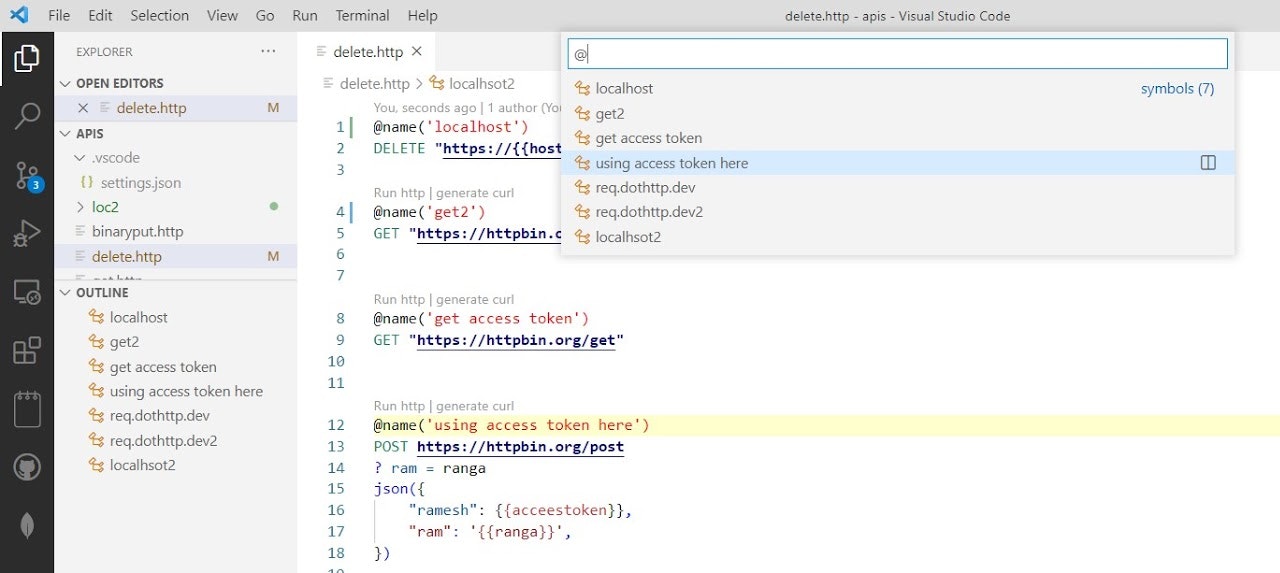Open the Extensions view

tap(27, 350)
